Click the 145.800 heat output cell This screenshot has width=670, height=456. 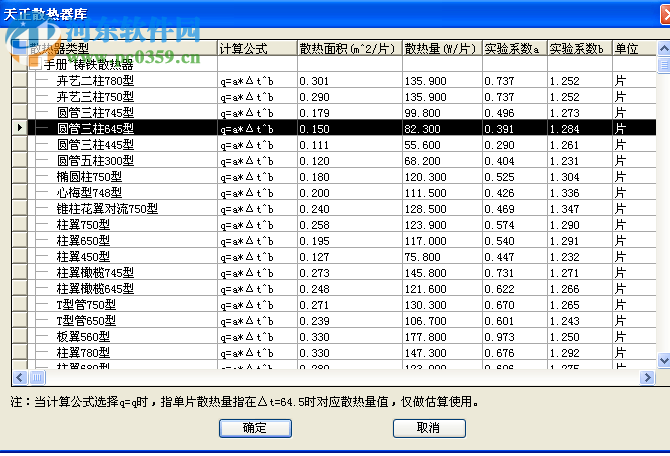point(442,273)
